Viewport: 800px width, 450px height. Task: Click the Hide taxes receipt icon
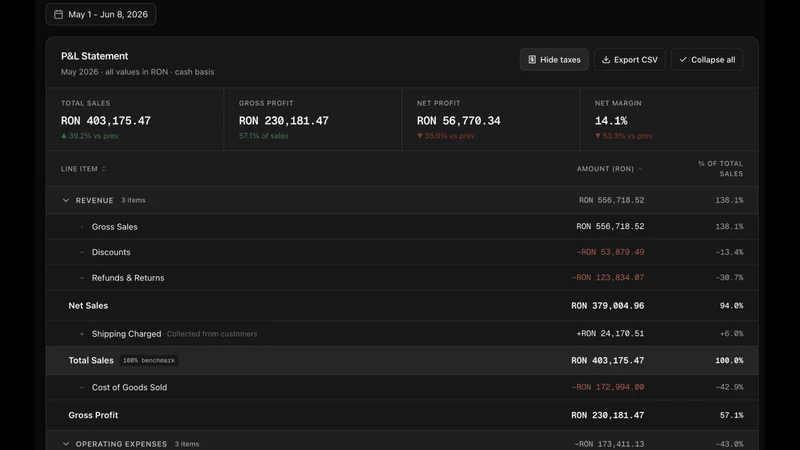click(x=532, y=60)
